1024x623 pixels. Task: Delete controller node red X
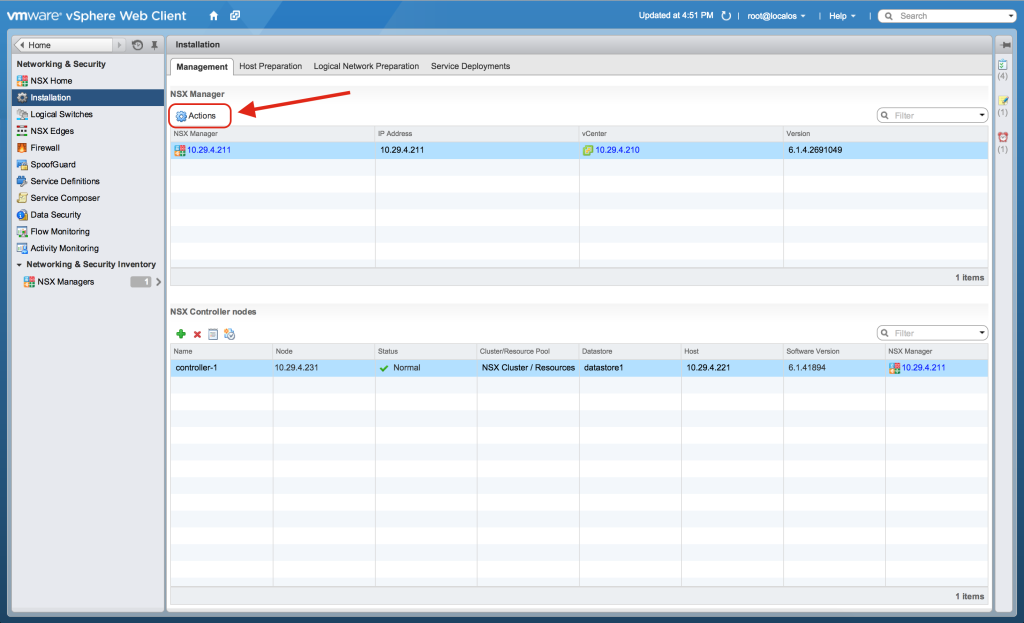pyautogui.click(x=197, y=334)
